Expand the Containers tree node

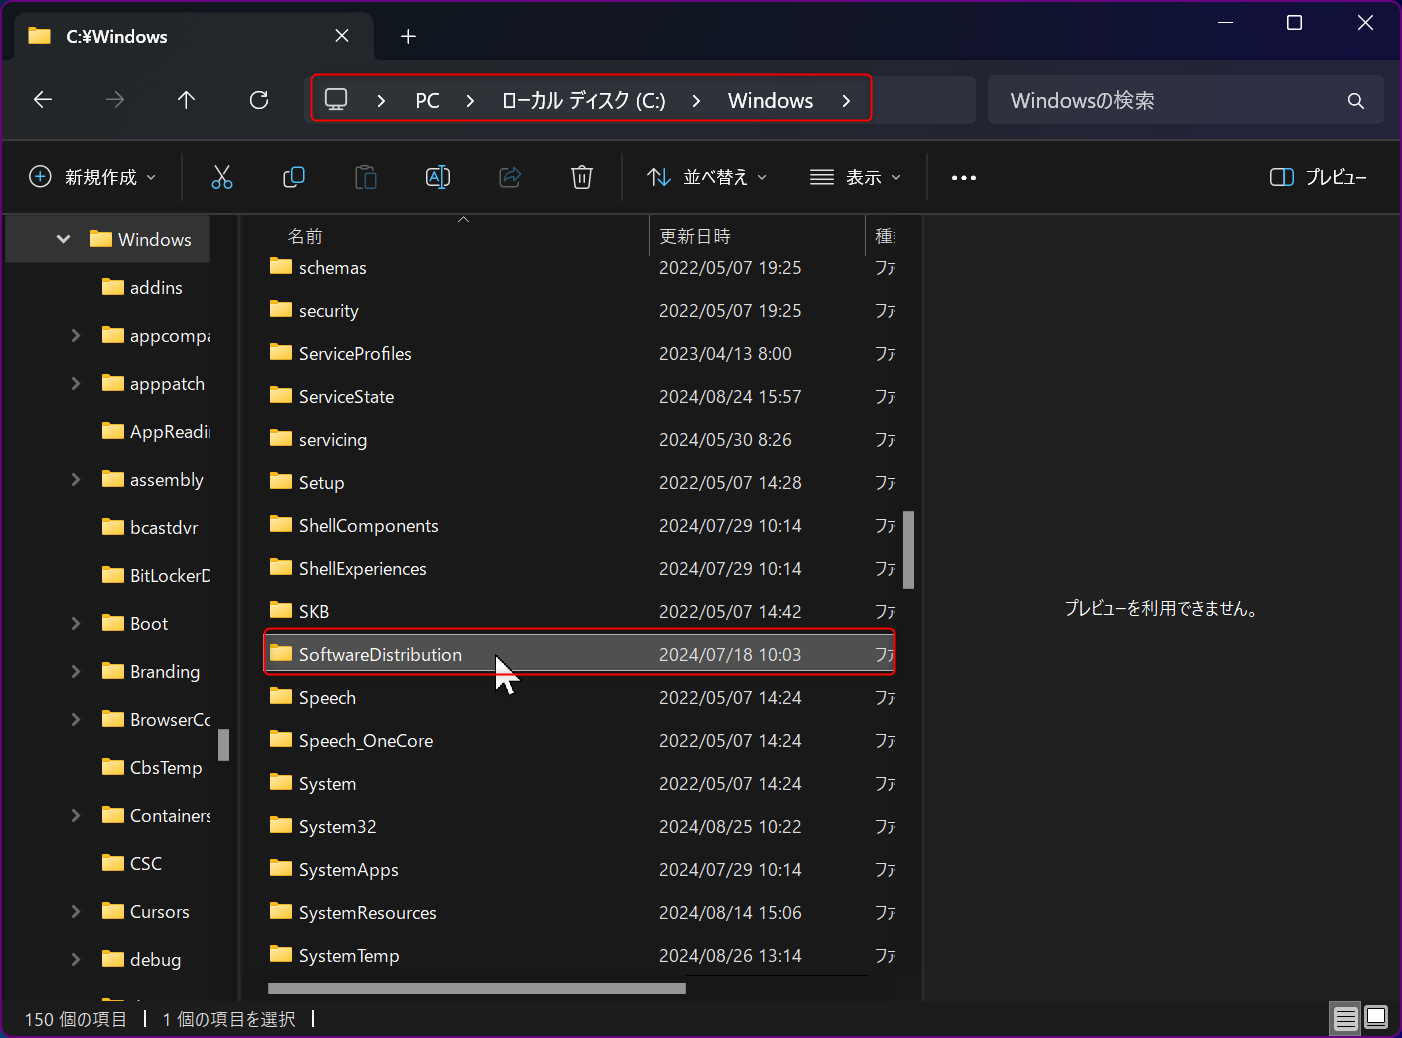(76, 815)
